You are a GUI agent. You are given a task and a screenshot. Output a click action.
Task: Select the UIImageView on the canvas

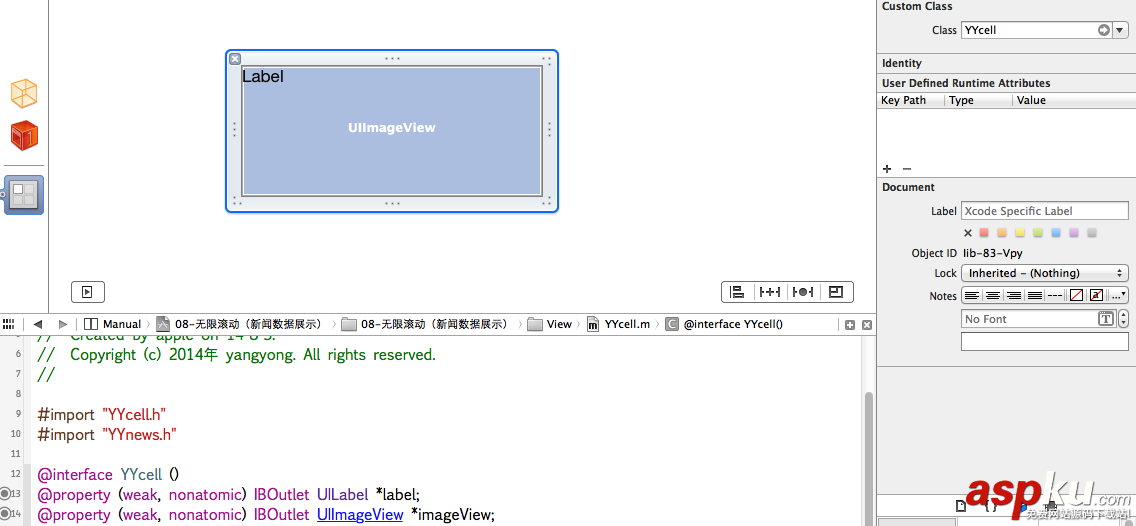click(x=392, y=131)
